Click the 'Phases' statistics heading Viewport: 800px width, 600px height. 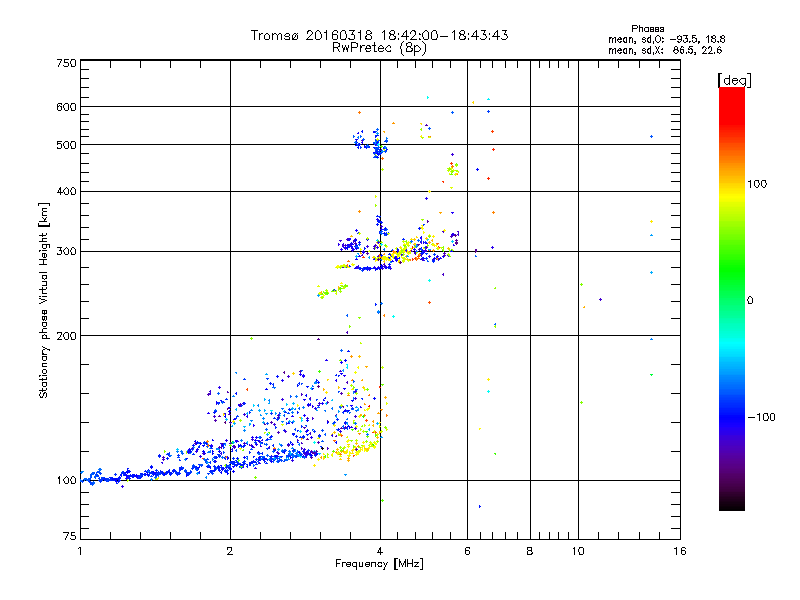647,29
